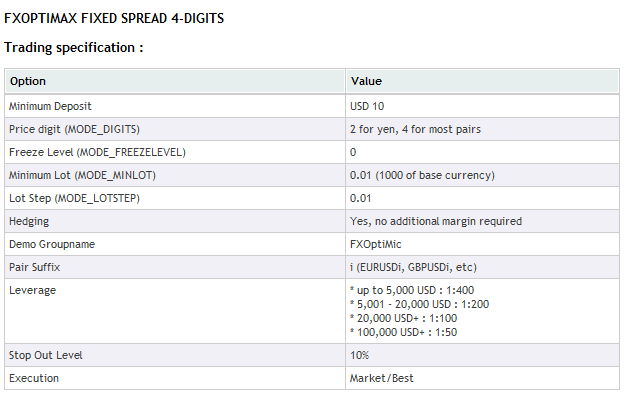Click the Lot Step (MODE_LOTSTEP) label

tap(74, 199)
